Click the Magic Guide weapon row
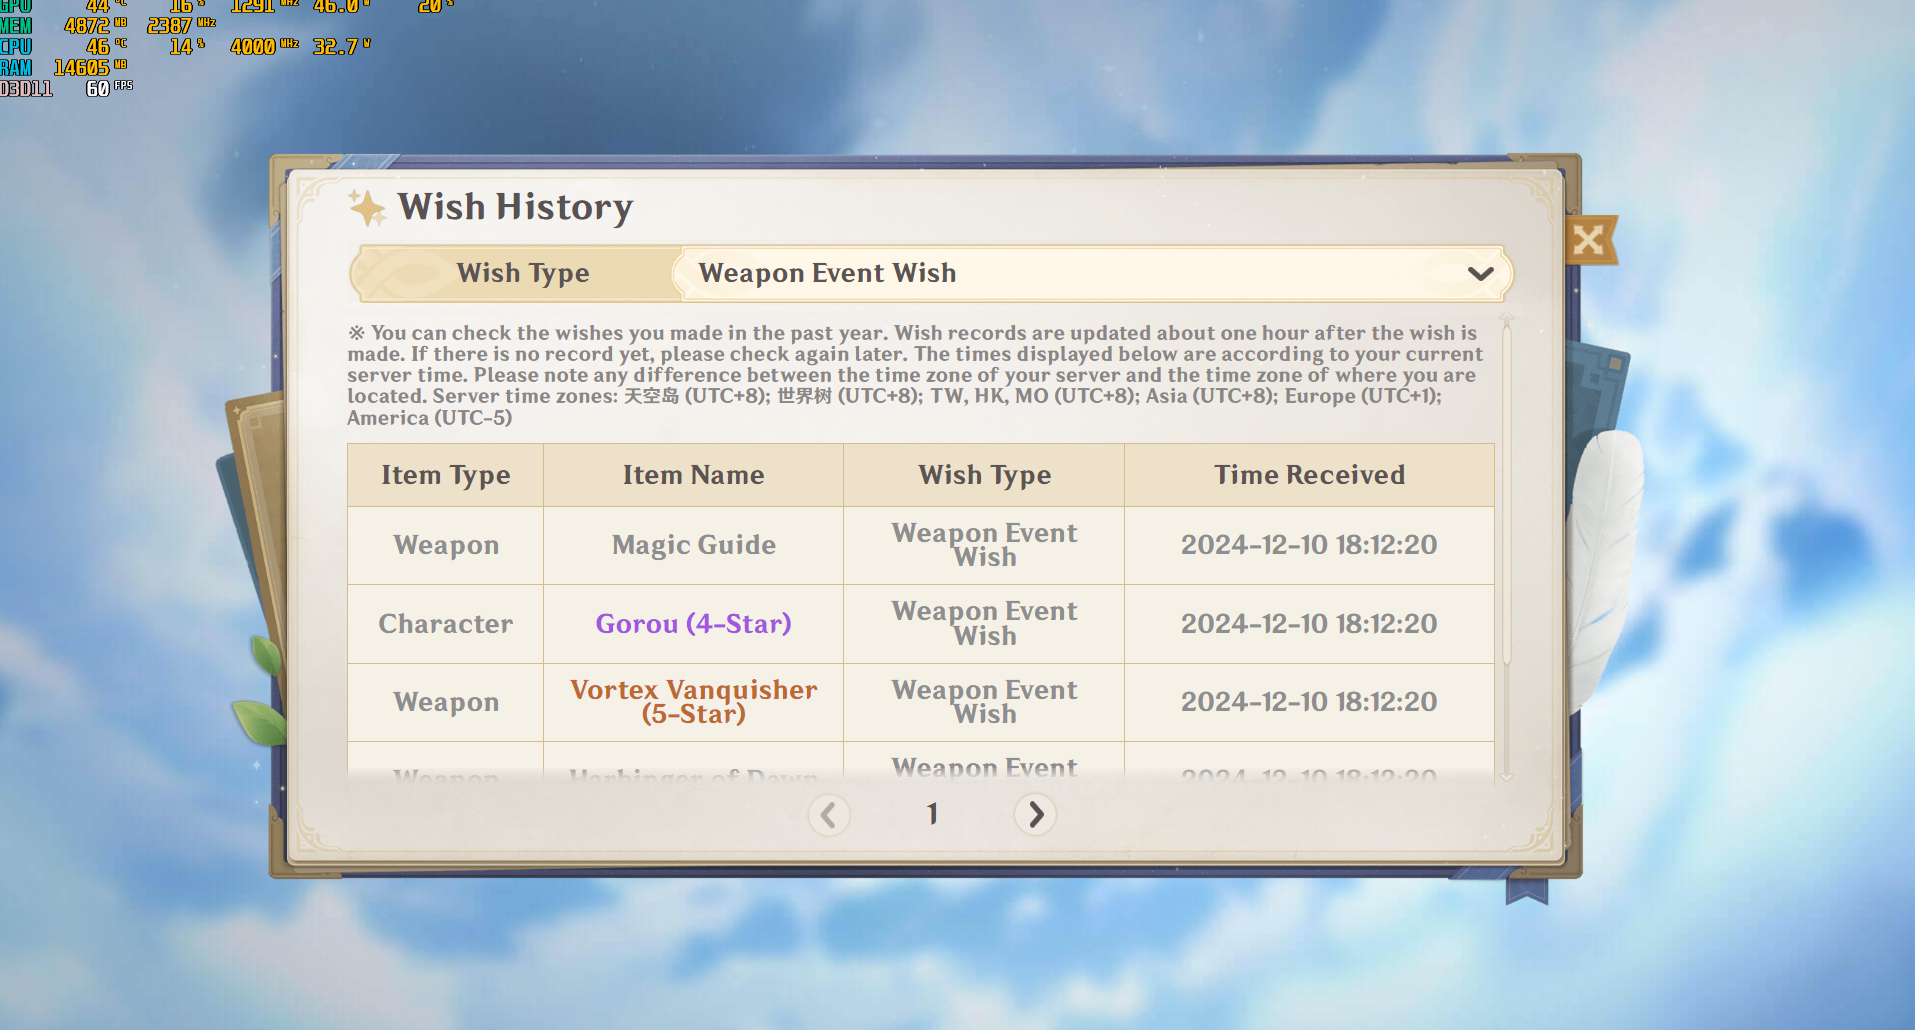This screenshot has height=1030, width=1915. point(693,545)
